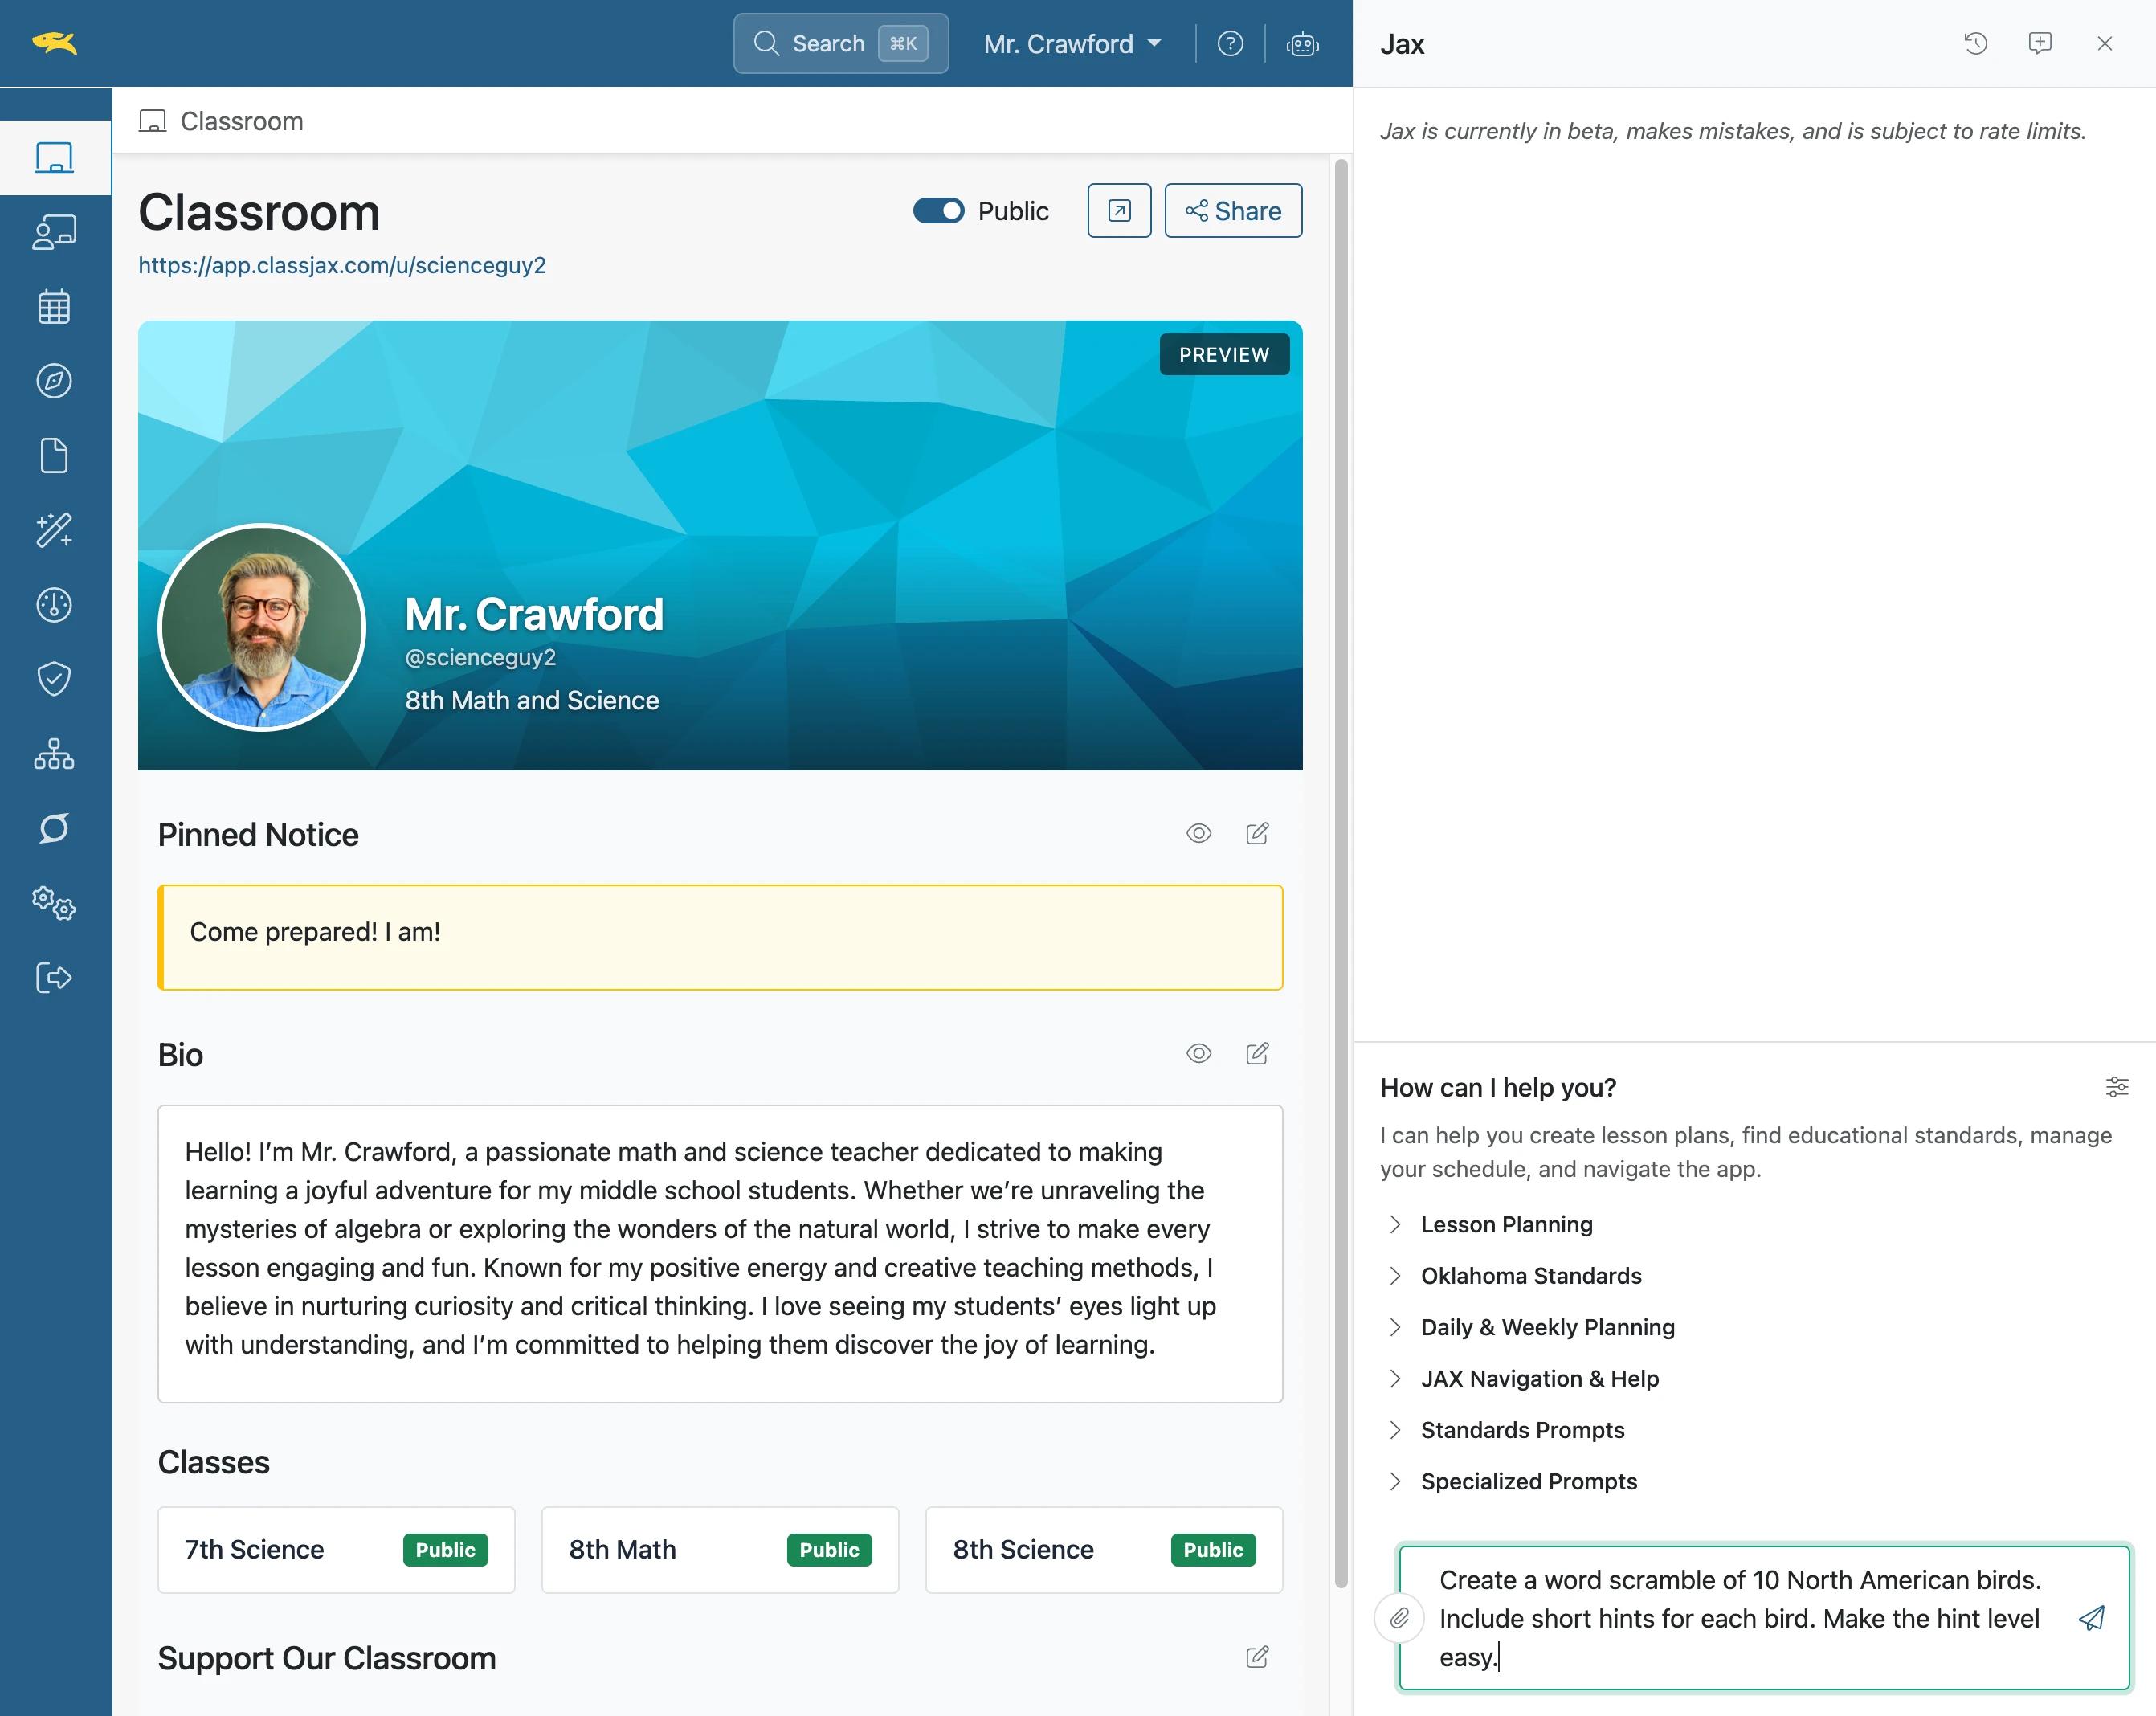Click the classroom page vertical scrollbar

[x=1341, y=870]
